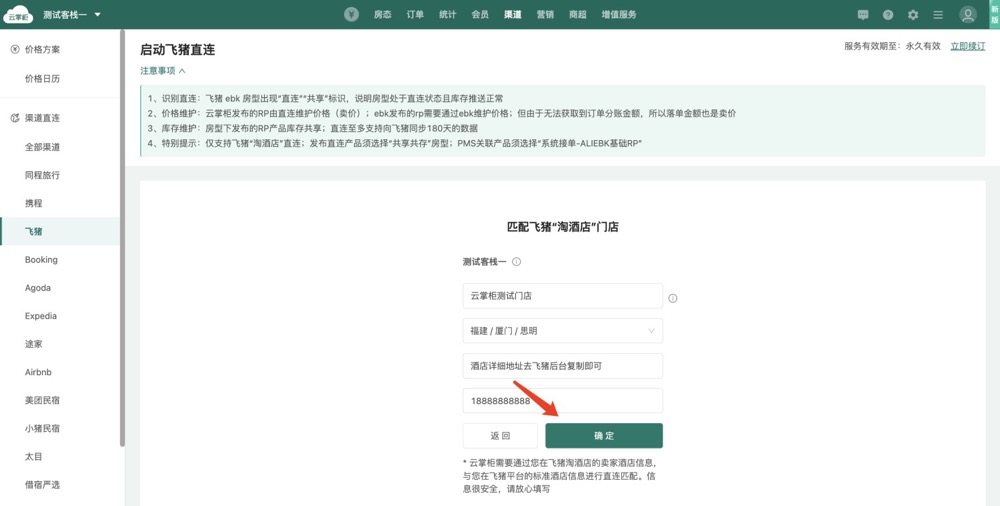
Task: Open the help question mark icon
Action: point(888,15)
